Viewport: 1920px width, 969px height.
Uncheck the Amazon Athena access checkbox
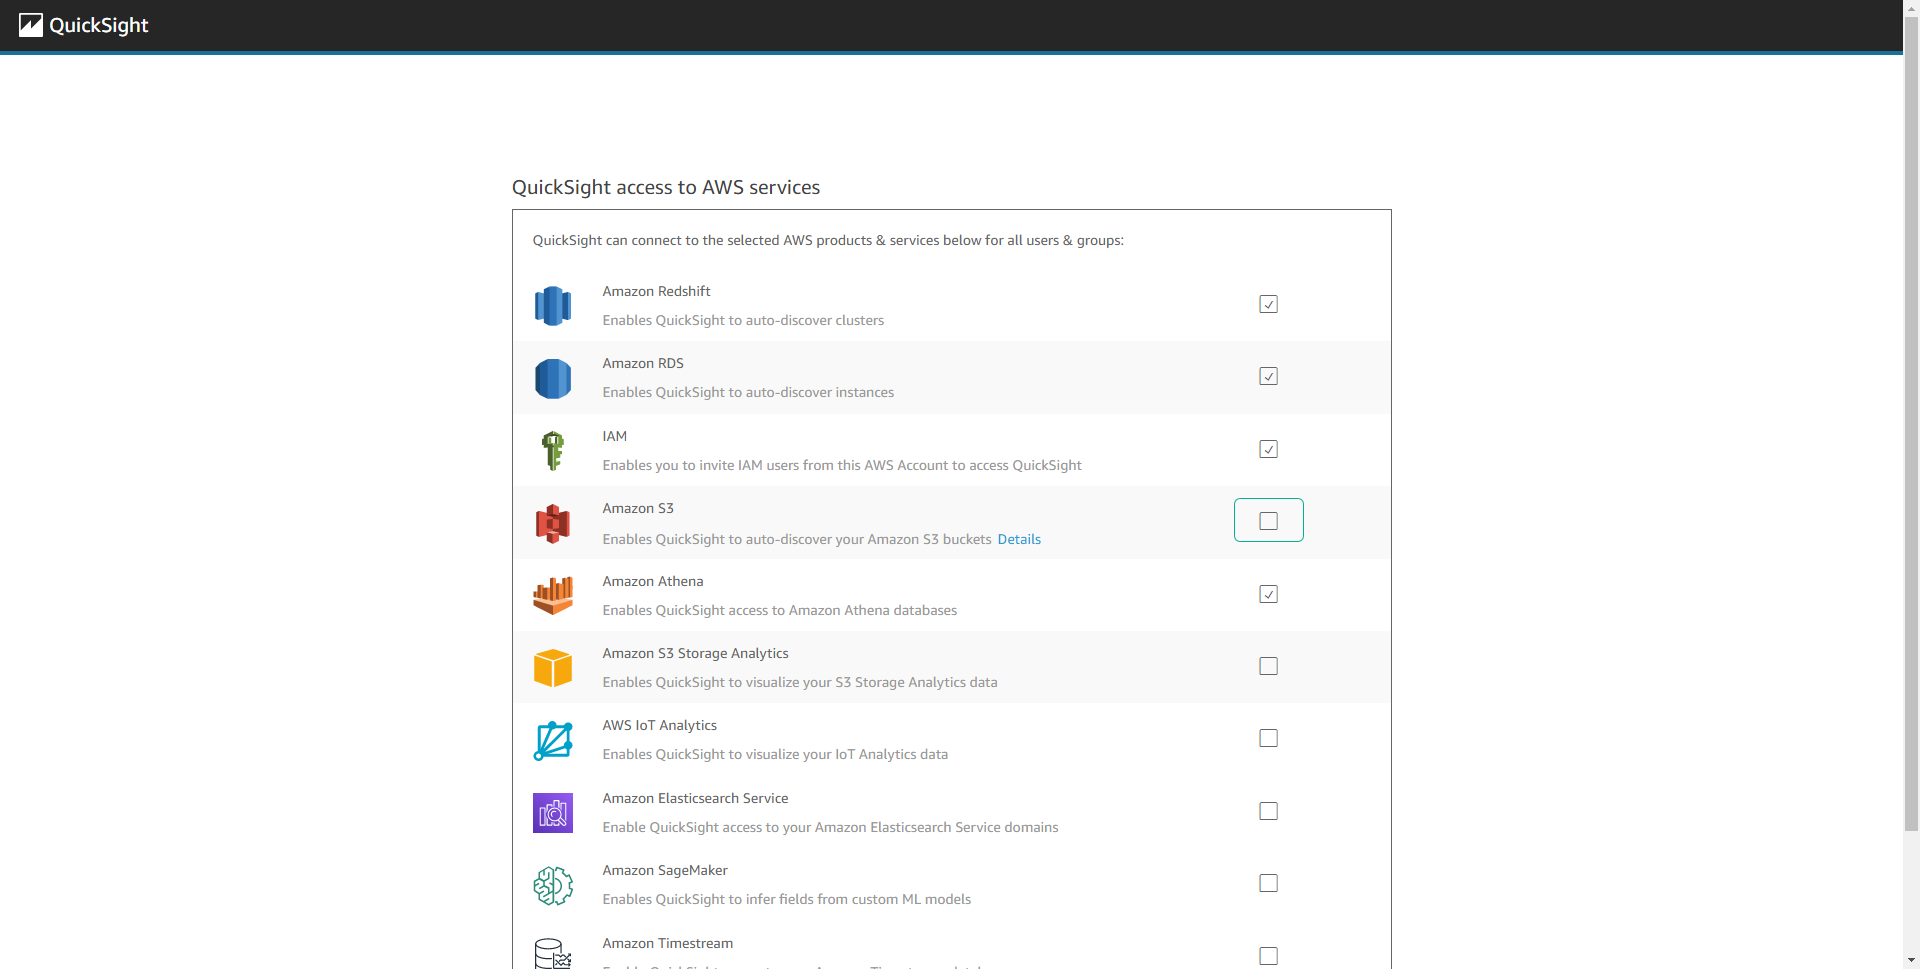pyautogui.click(x=1268, y=594)
